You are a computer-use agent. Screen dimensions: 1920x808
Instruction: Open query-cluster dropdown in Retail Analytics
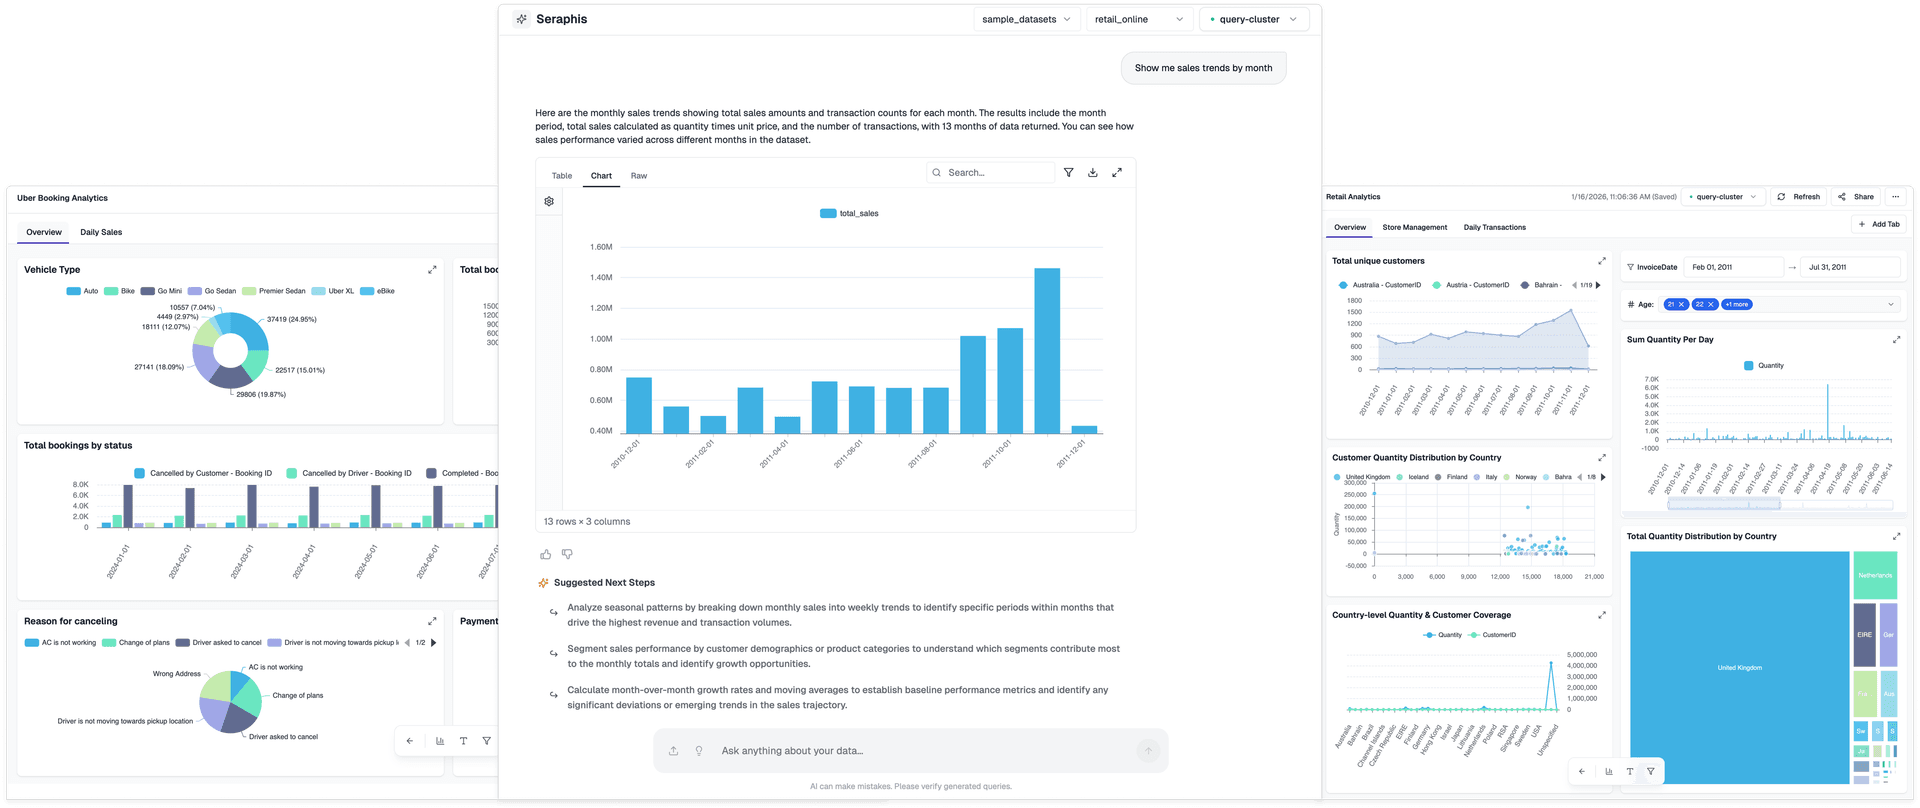(1722, 197)
